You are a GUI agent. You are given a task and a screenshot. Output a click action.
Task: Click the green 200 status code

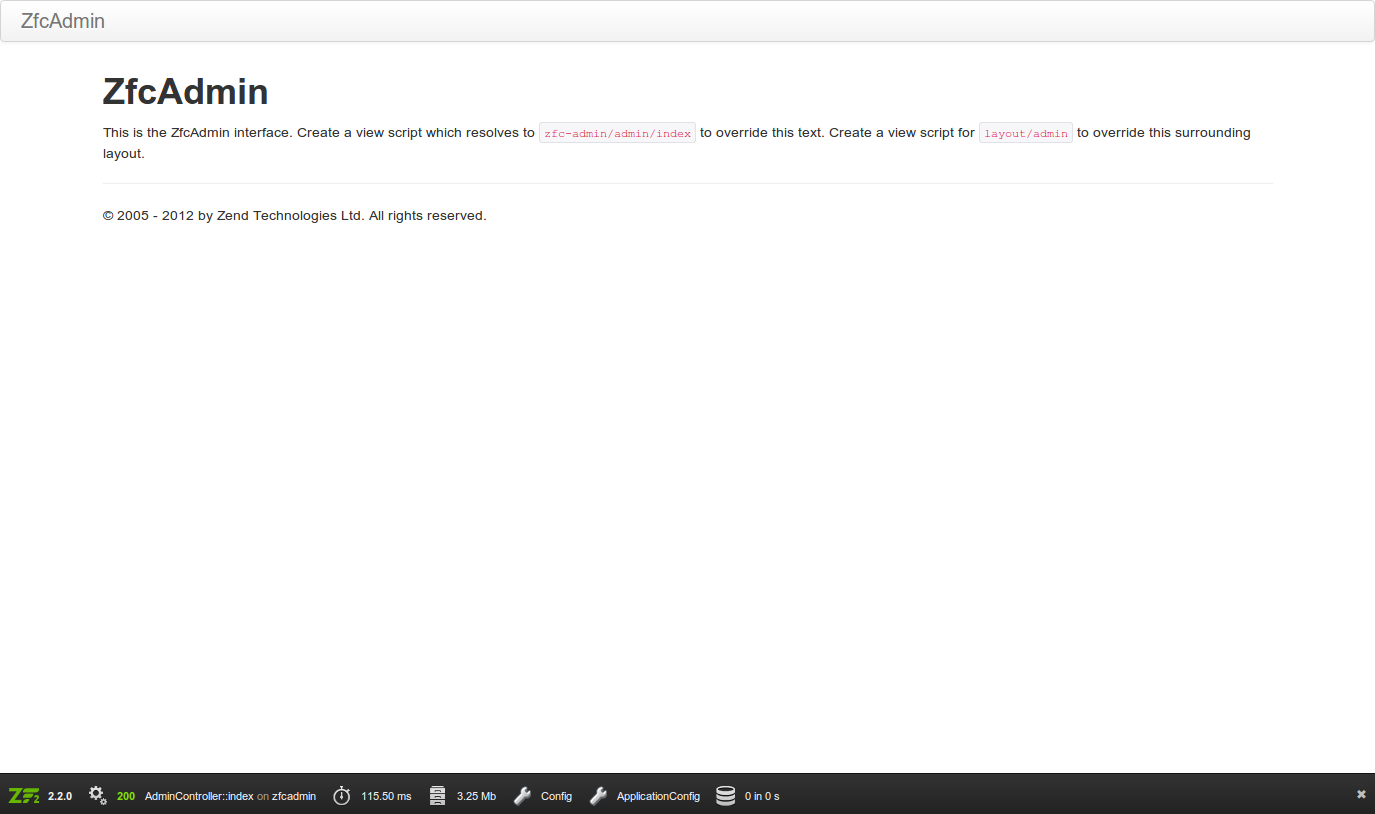coord(126,796)
